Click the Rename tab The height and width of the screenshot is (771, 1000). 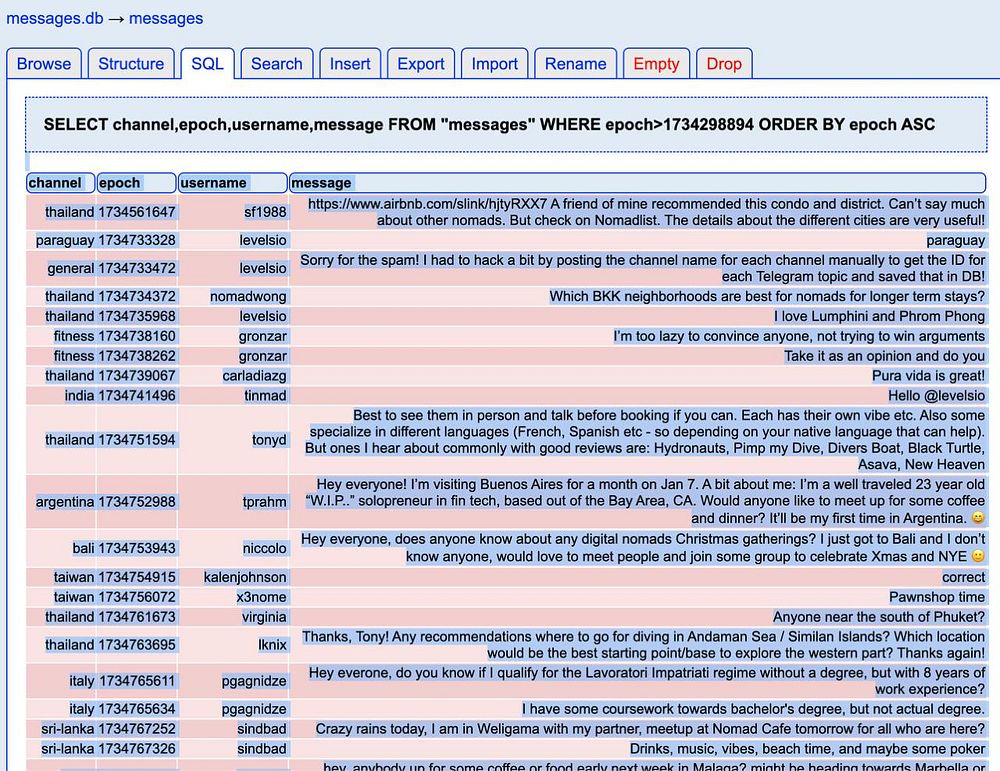coord(575,64)
